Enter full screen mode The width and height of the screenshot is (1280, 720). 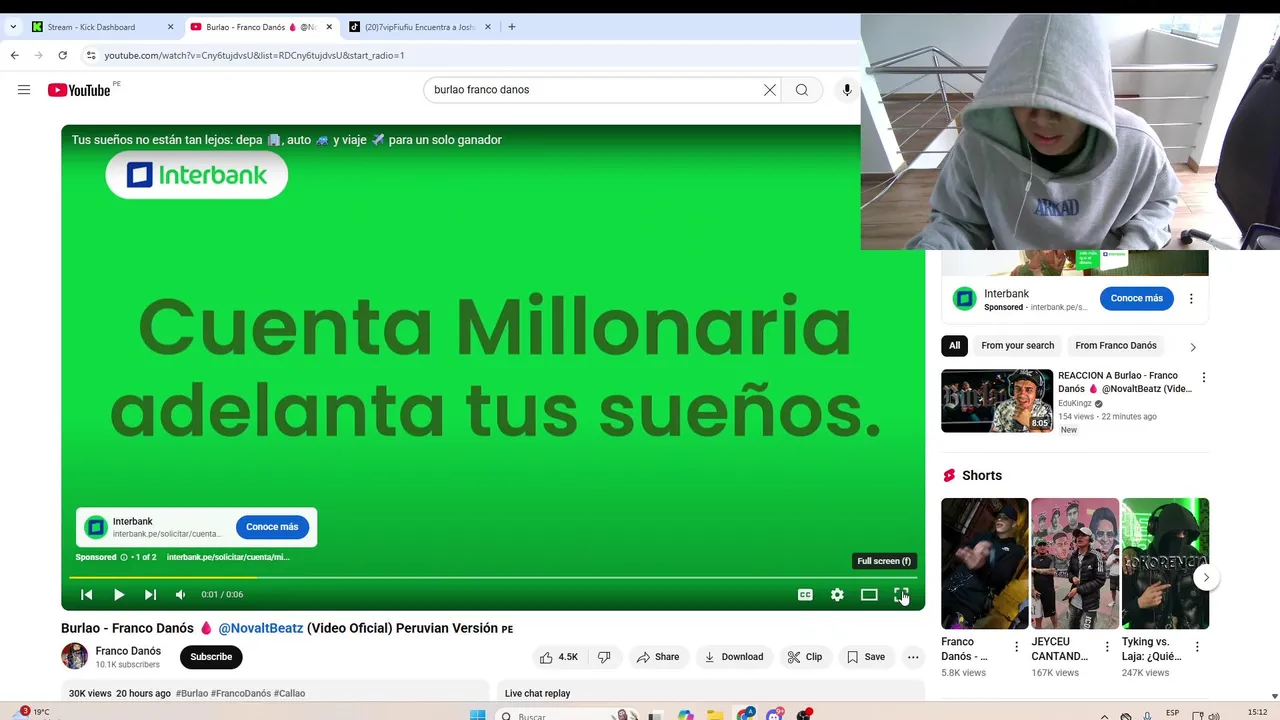pyautogui.click(x=901, y=594)
